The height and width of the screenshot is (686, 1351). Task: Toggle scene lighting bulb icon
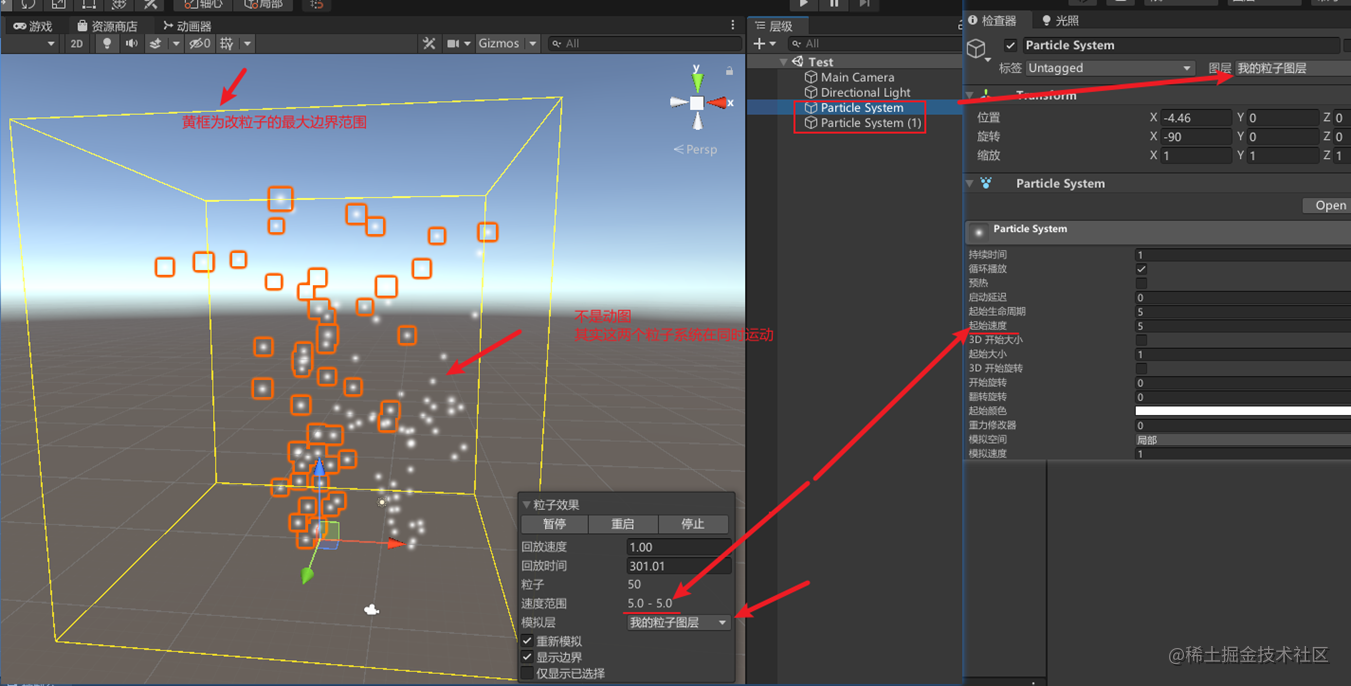click(107, 44)
